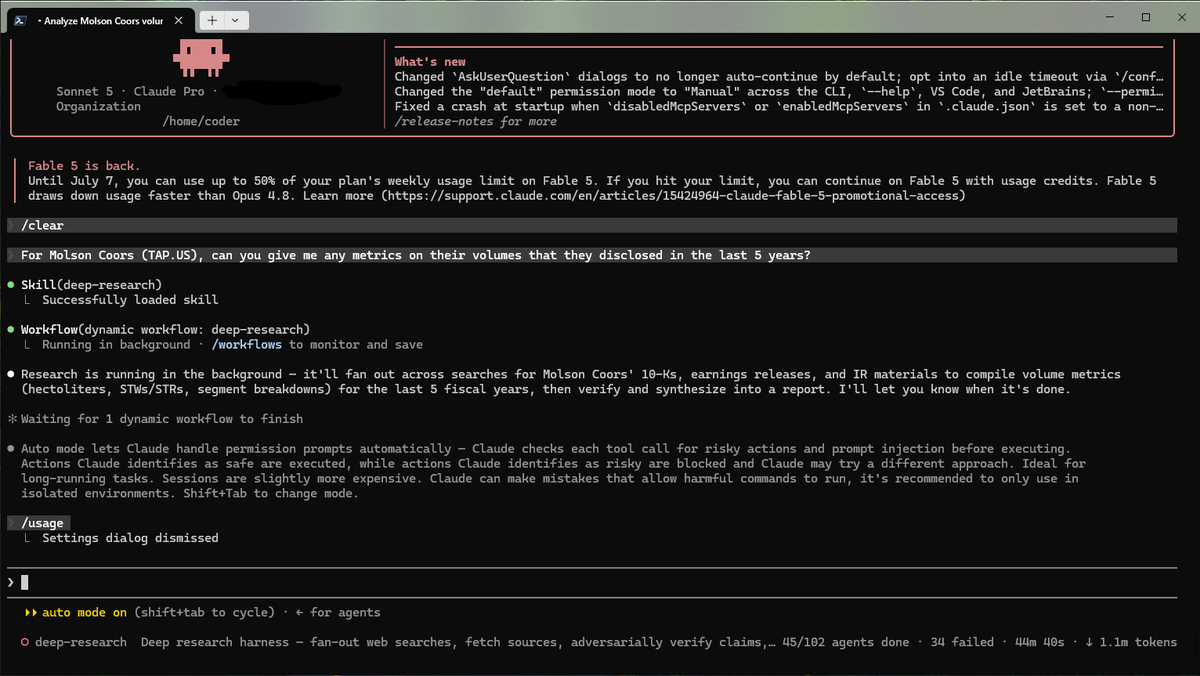
Task: Click the Successfully loaded skill line
Action: click(x=130, y=300)
